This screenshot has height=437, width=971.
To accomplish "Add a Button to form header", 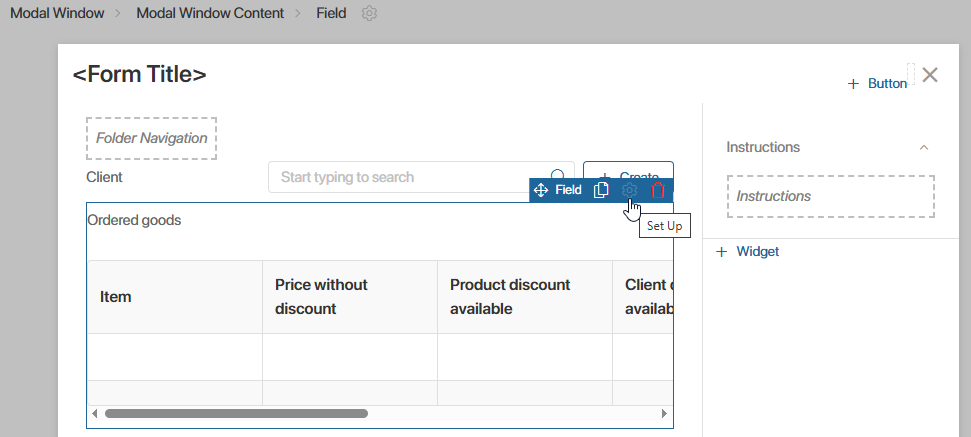I will pyautogui.click(x=877, y=84).
